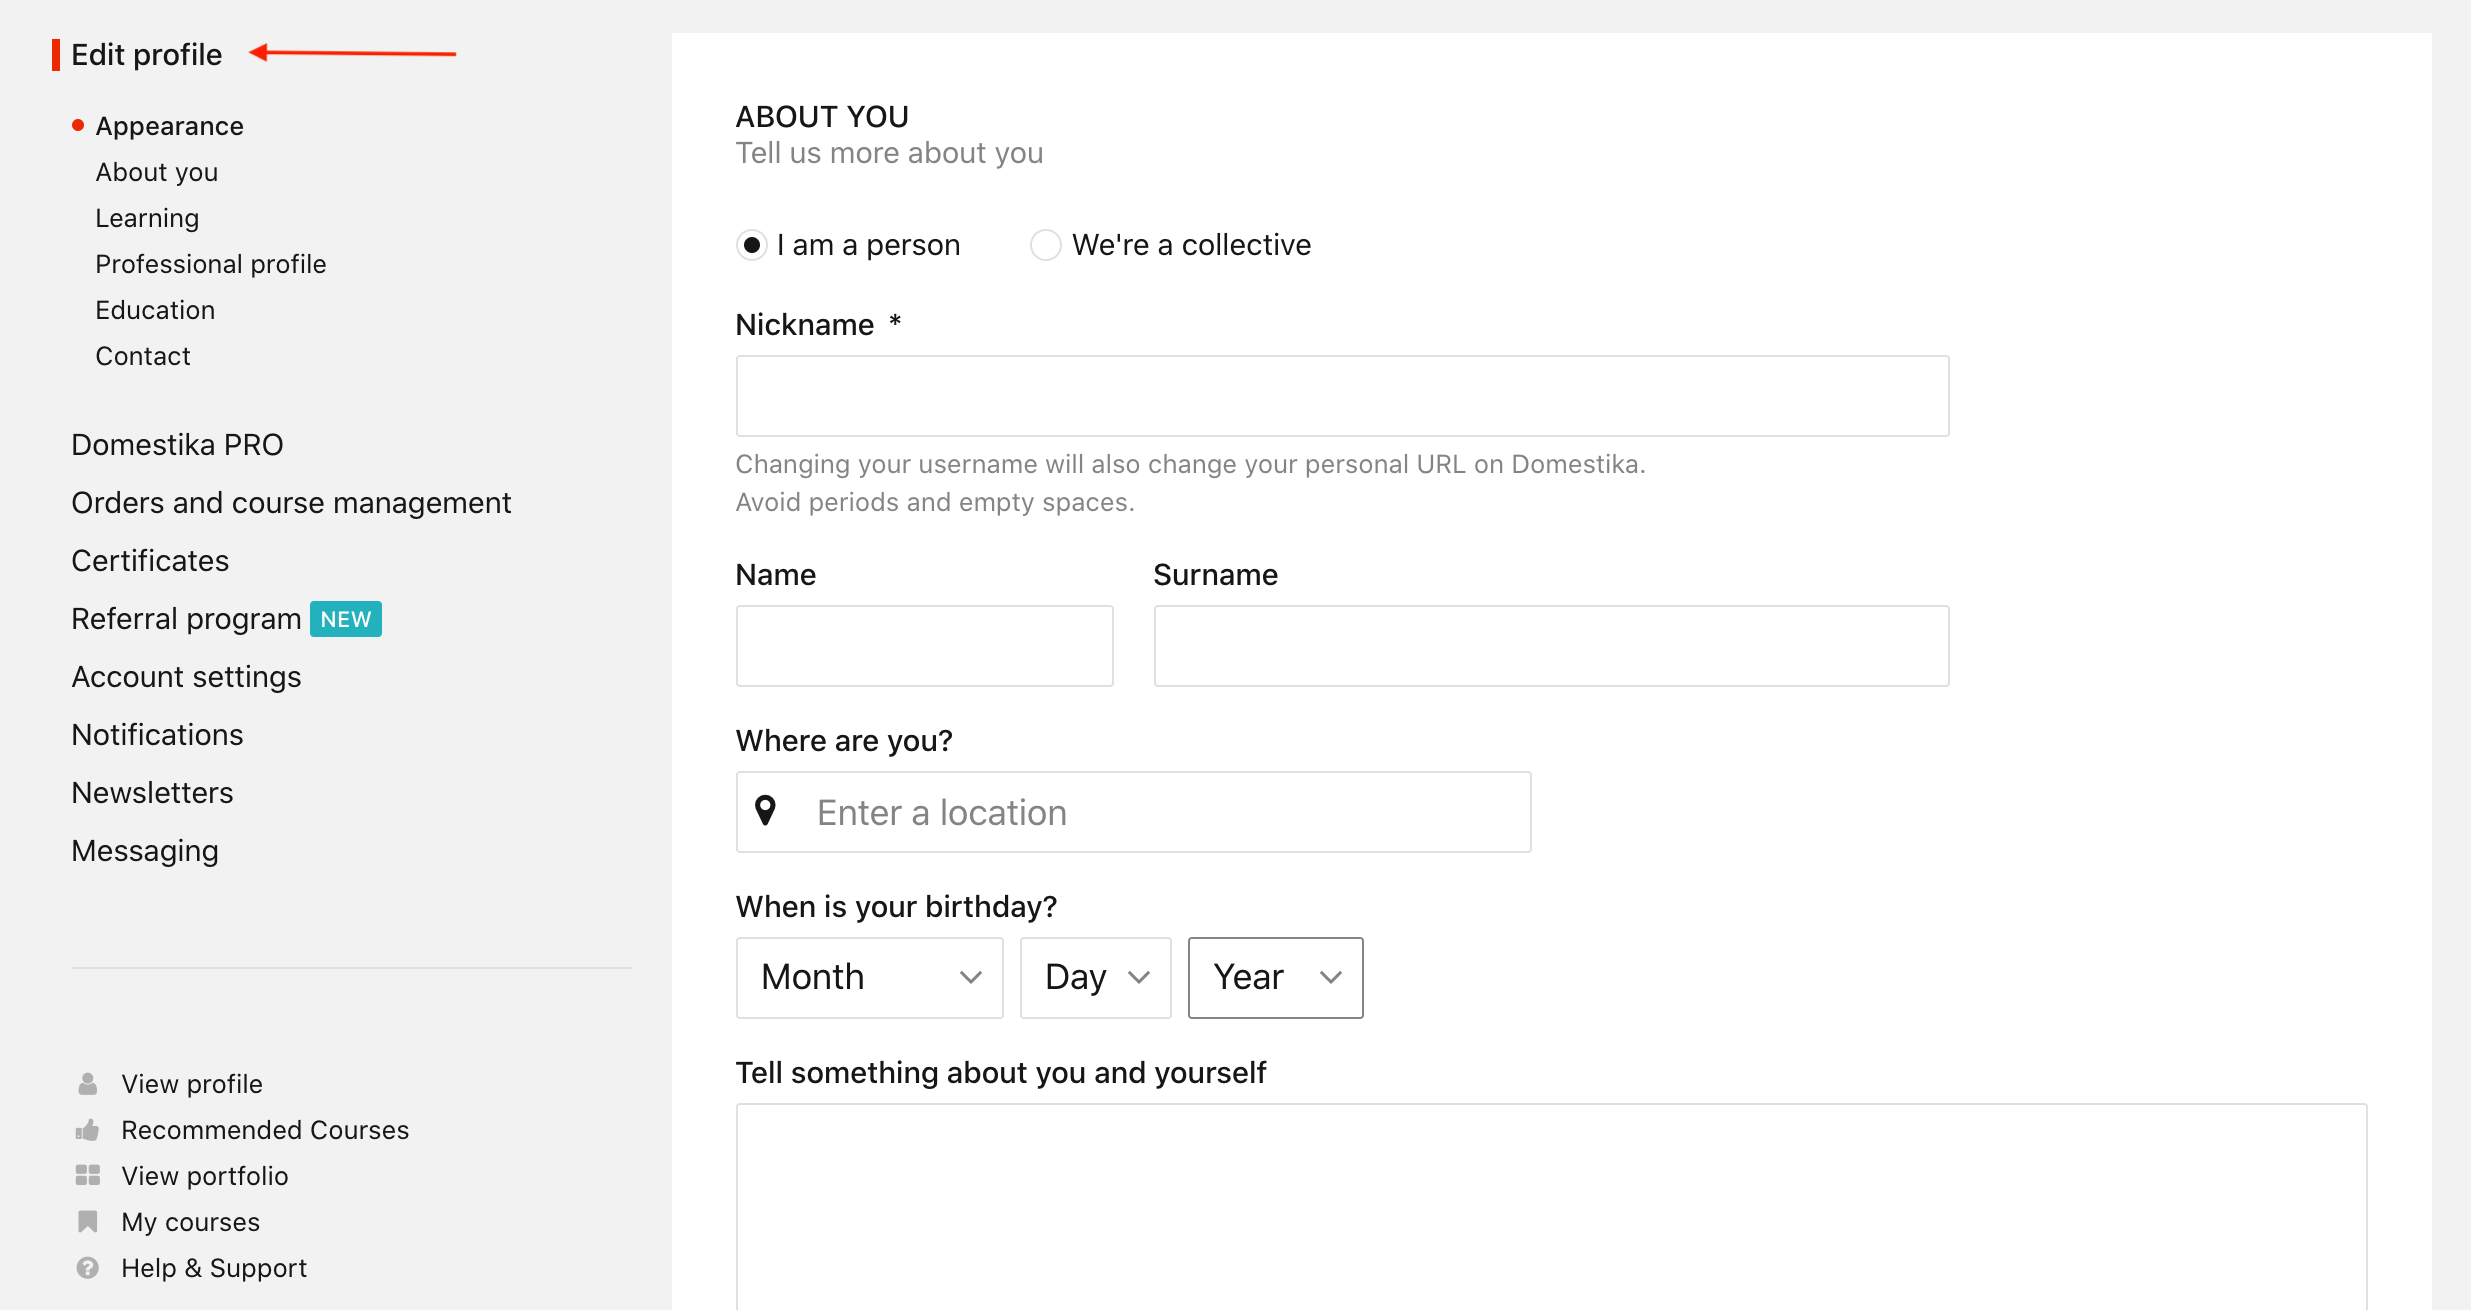The width and height of the screenshot is (2471, 1310).
Task: Click the NEW badge beside Referral program
Action: (x=346, y=619)
